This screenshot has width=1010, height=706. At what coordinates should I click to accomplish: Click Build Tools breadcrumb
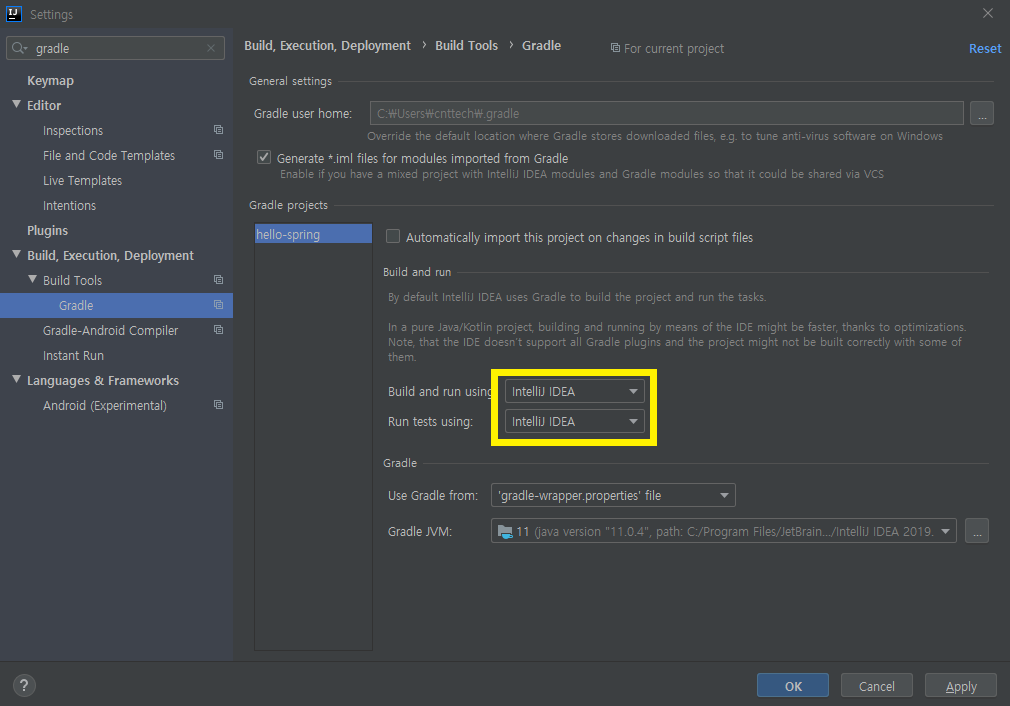pyautogui.click(x=466, y=46)
